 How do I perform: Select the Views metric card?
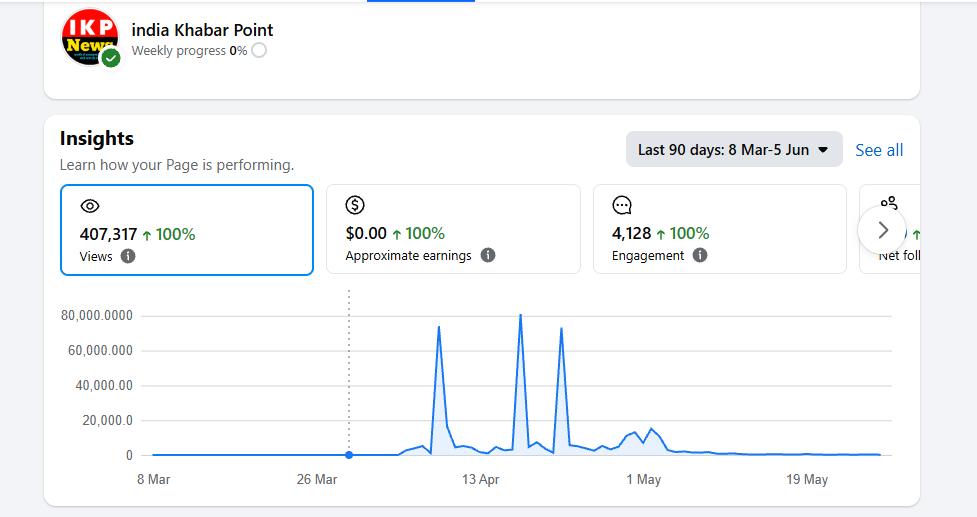coord(187,230)
